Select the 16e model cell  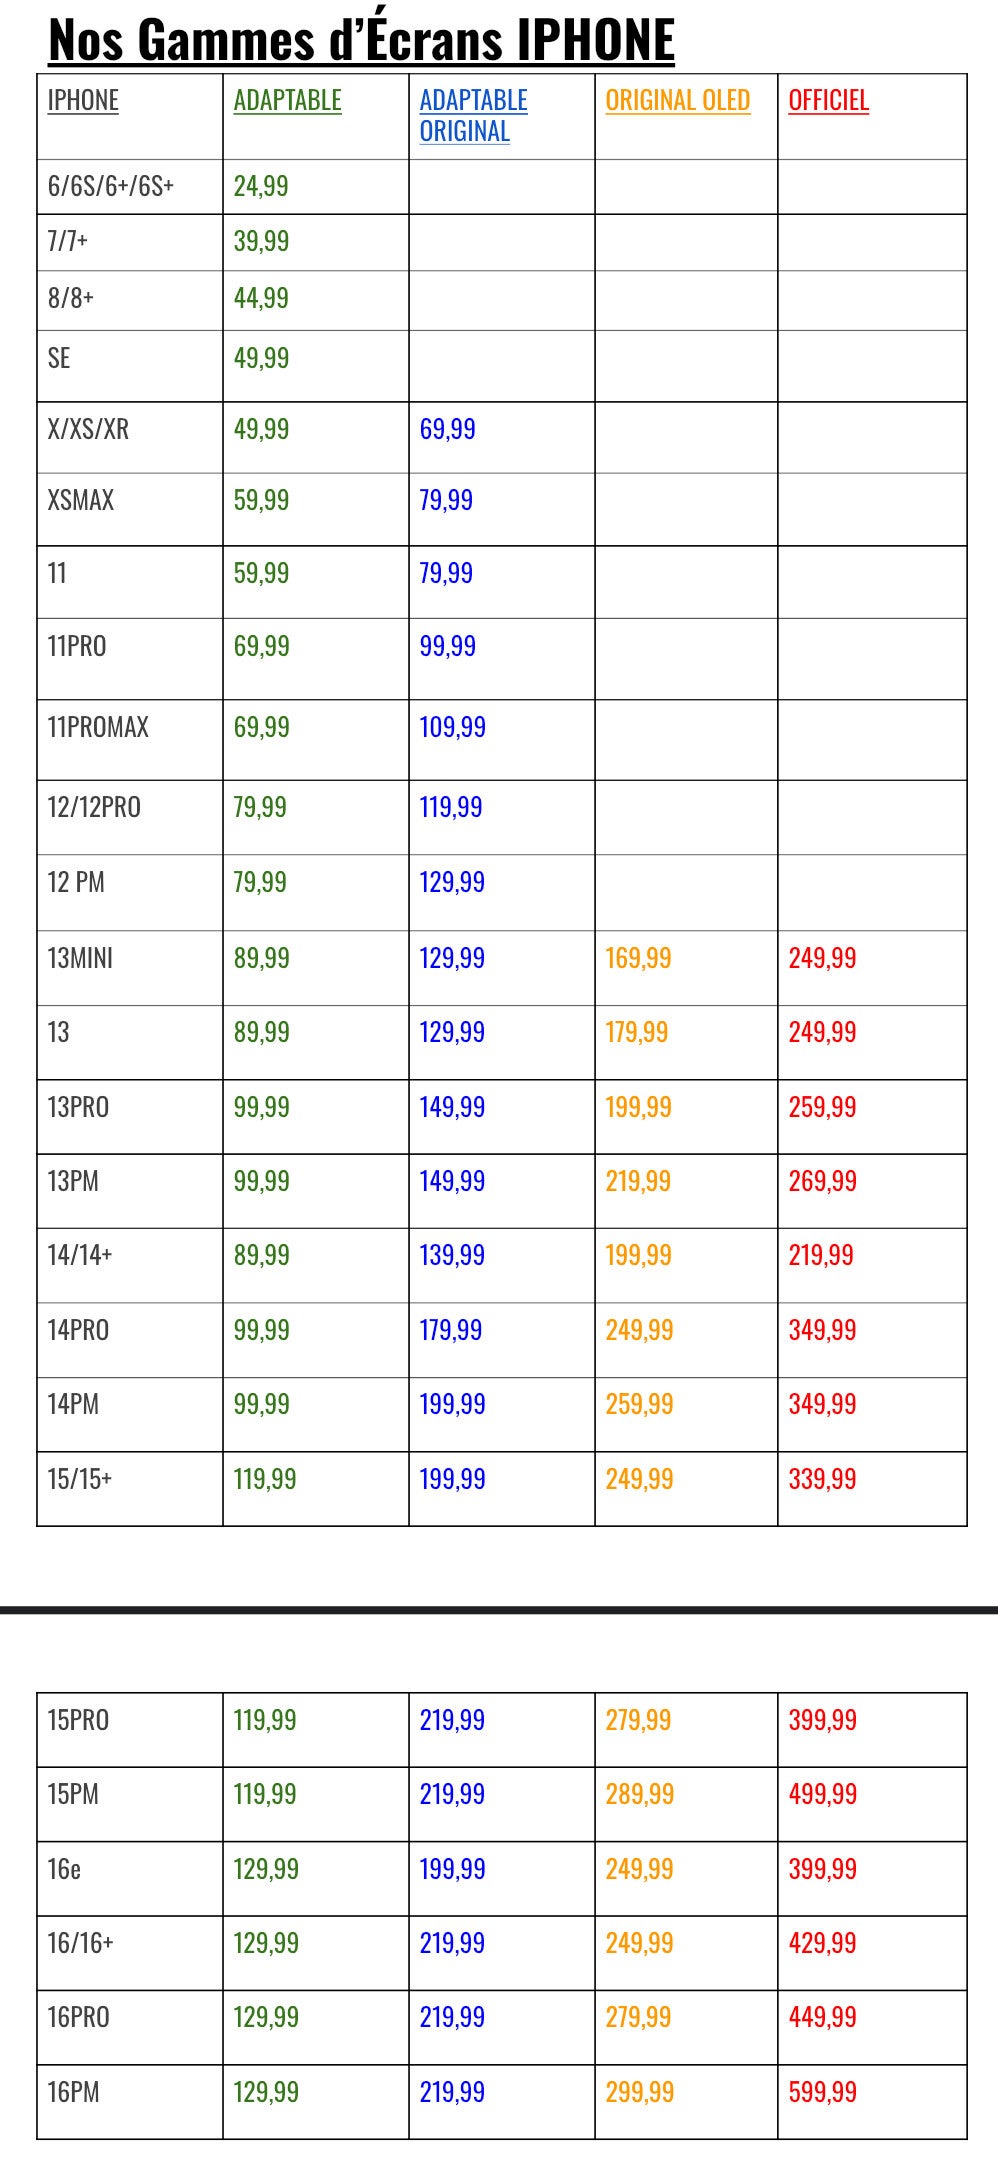click(64, 1869)
